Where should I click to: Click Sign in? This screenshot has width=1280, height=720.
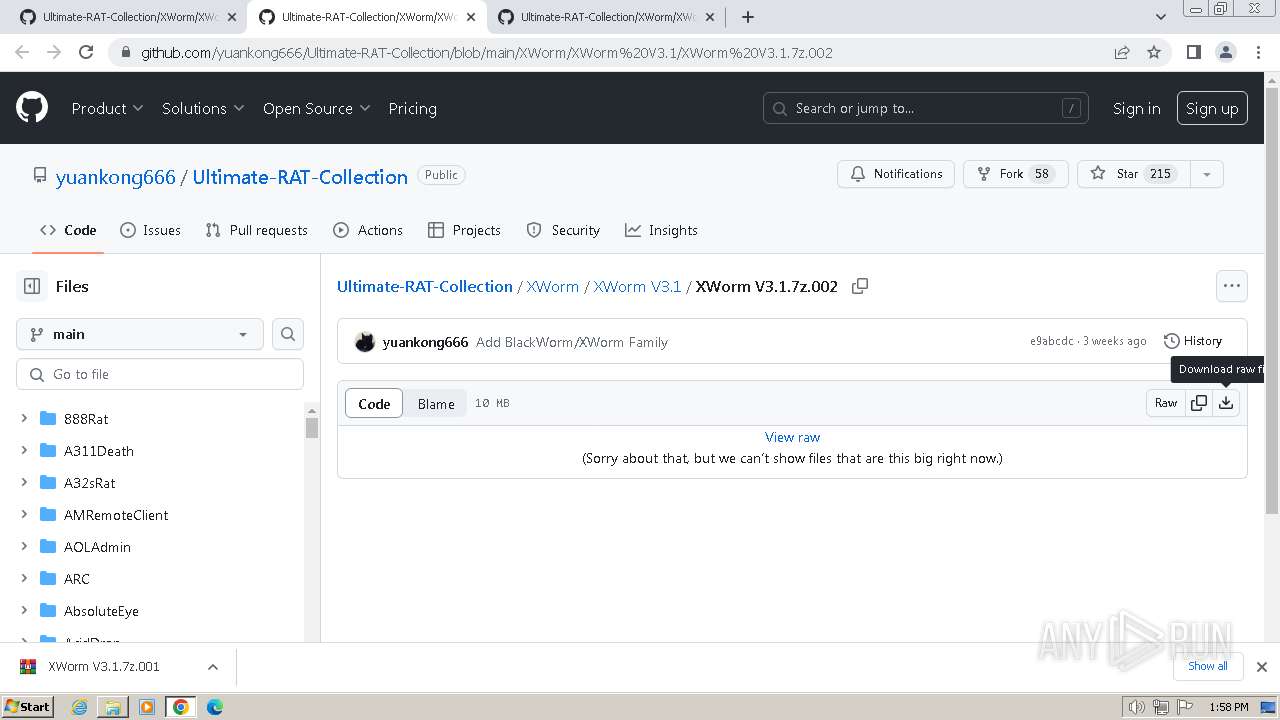pyautogui.click(x=1136, y=108)
